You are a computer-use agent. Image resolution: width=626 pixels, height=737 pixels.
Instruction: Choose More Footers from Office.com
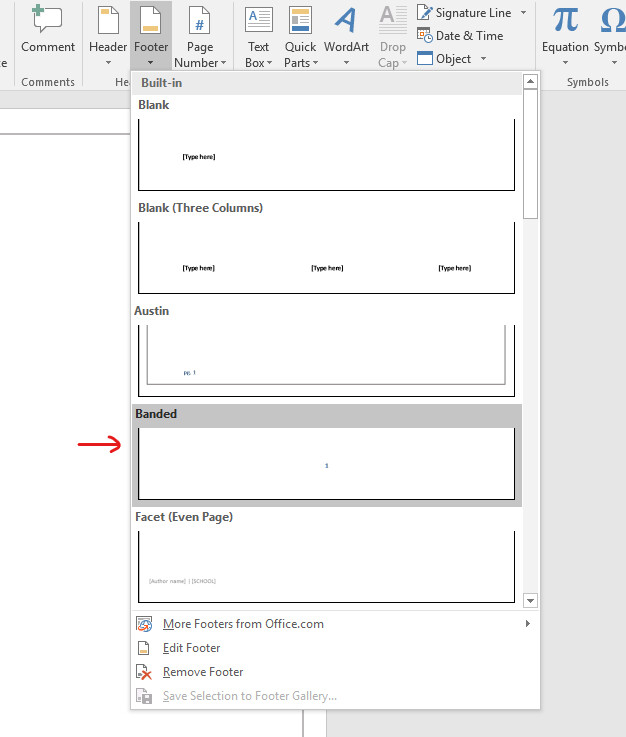[335, 624]
